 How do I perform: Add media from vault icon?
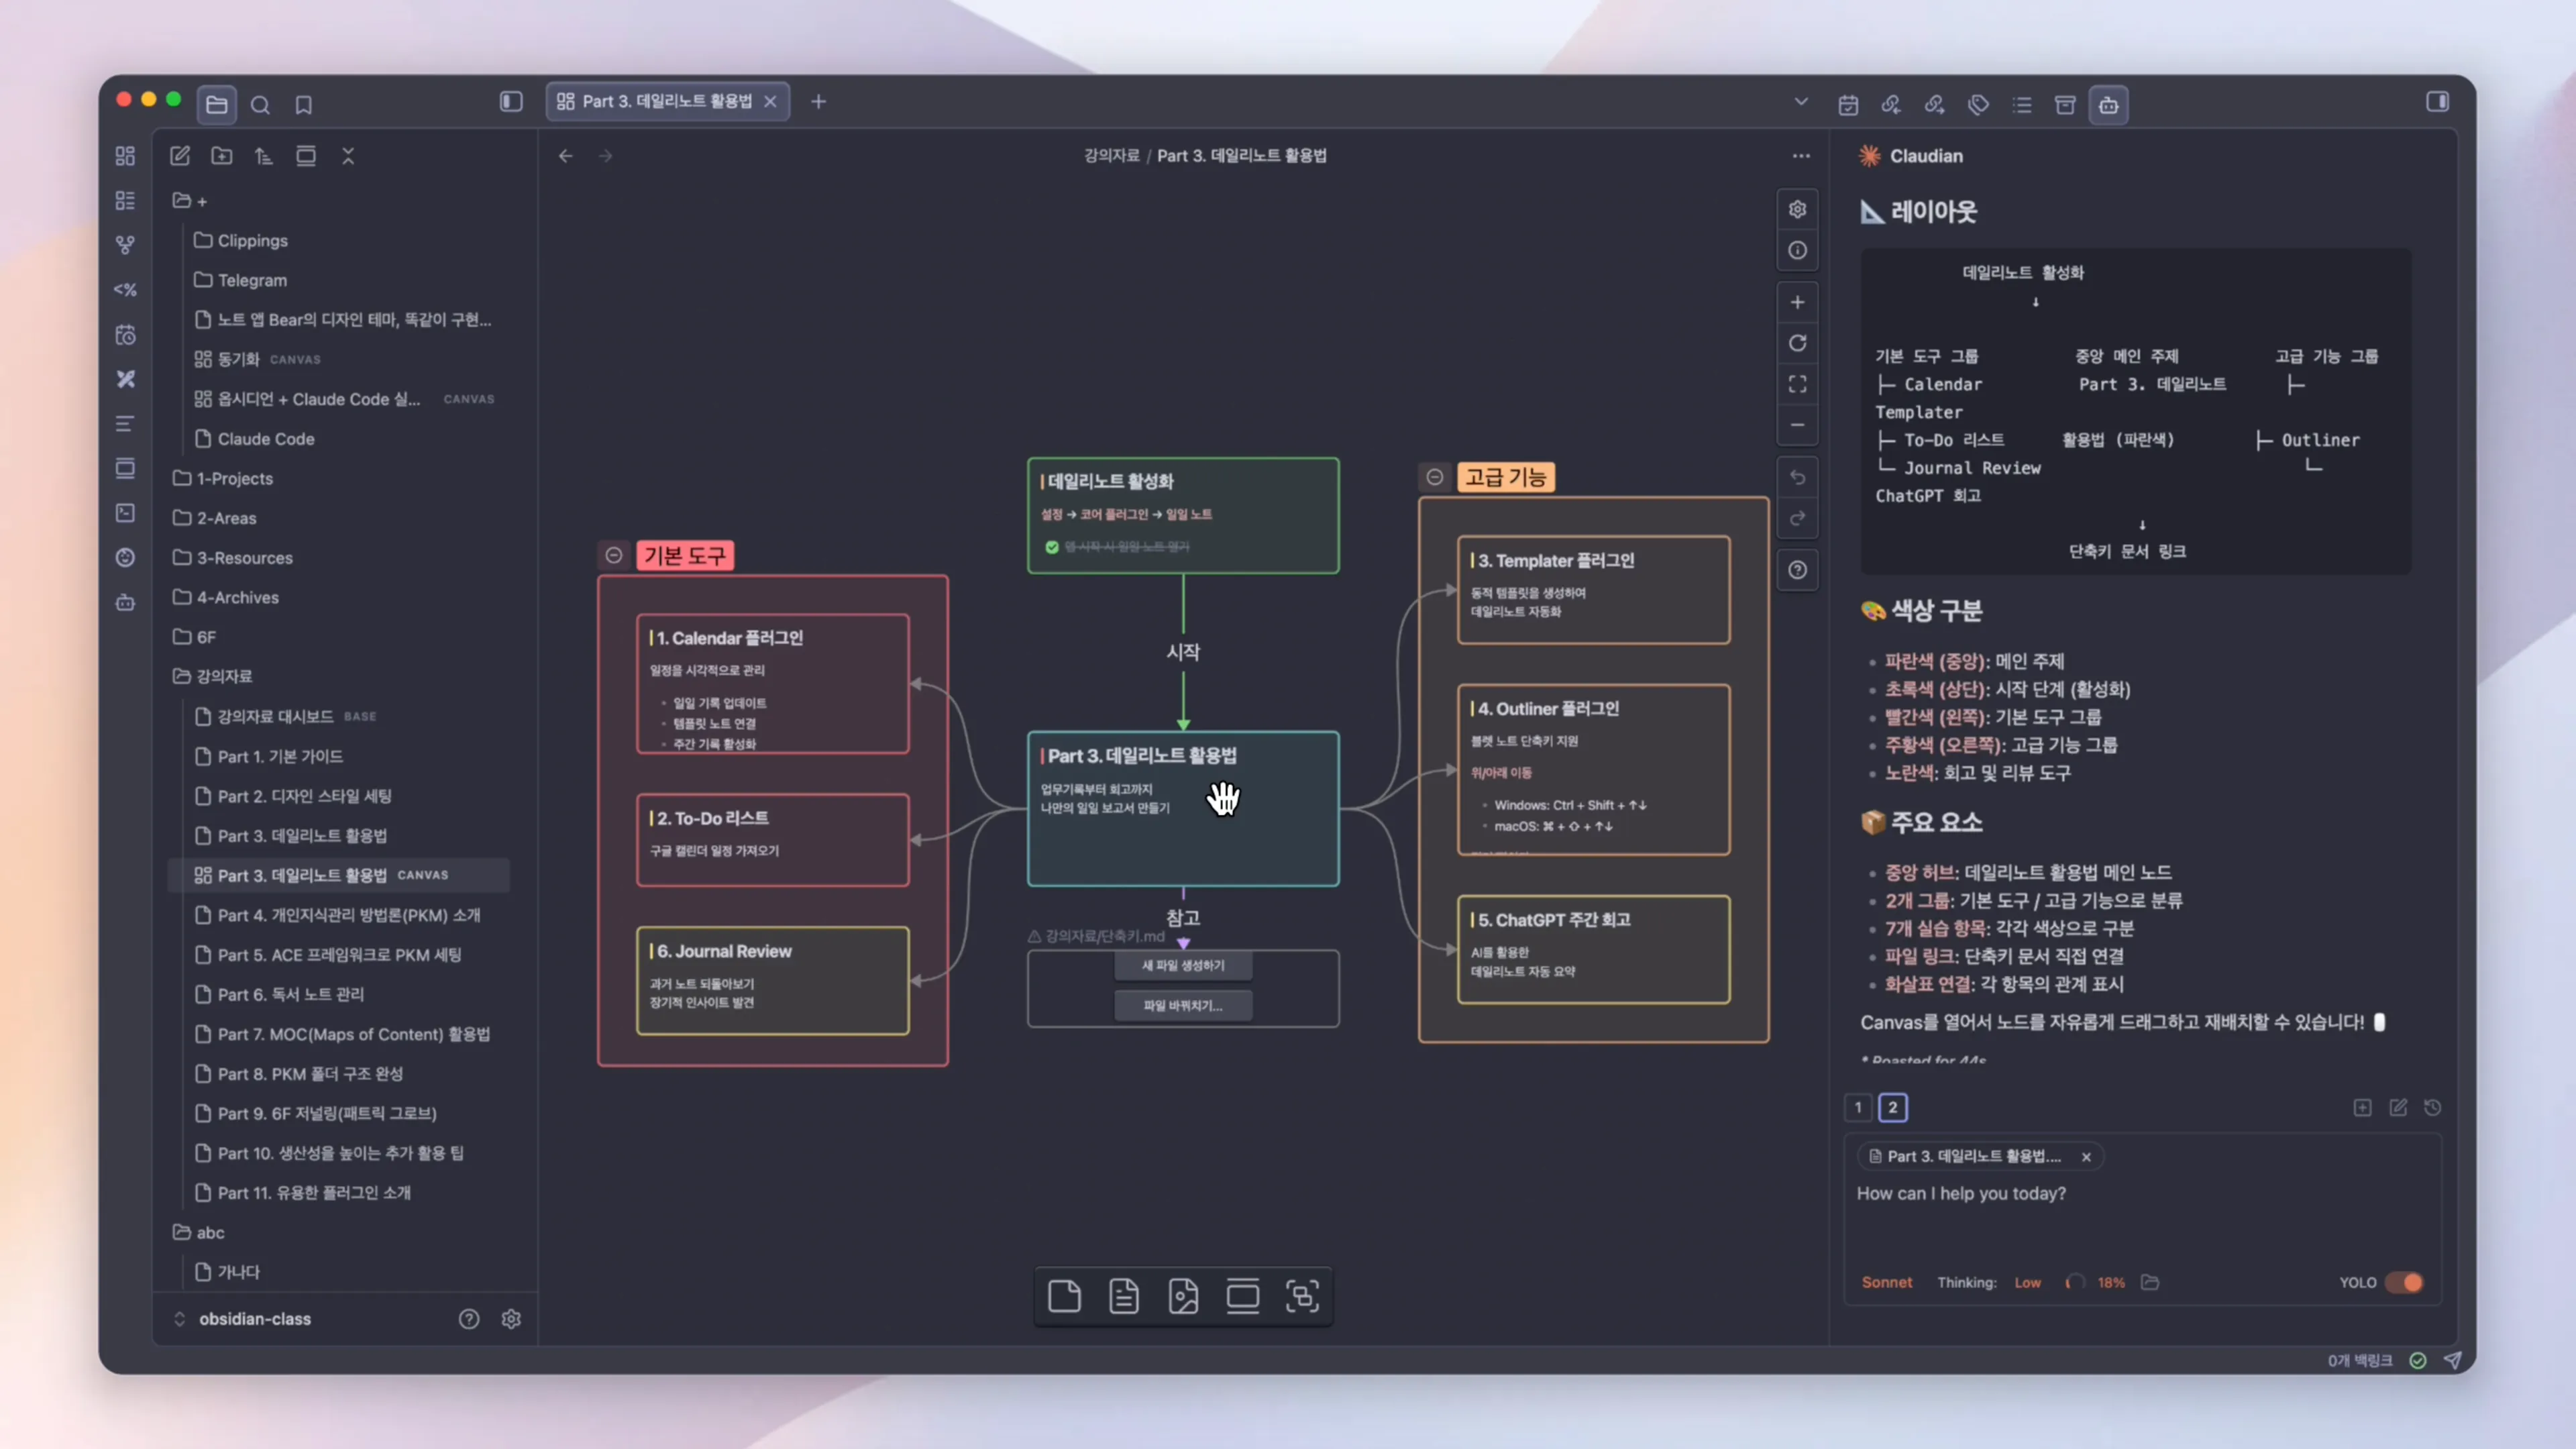tap(1183, 1297)
